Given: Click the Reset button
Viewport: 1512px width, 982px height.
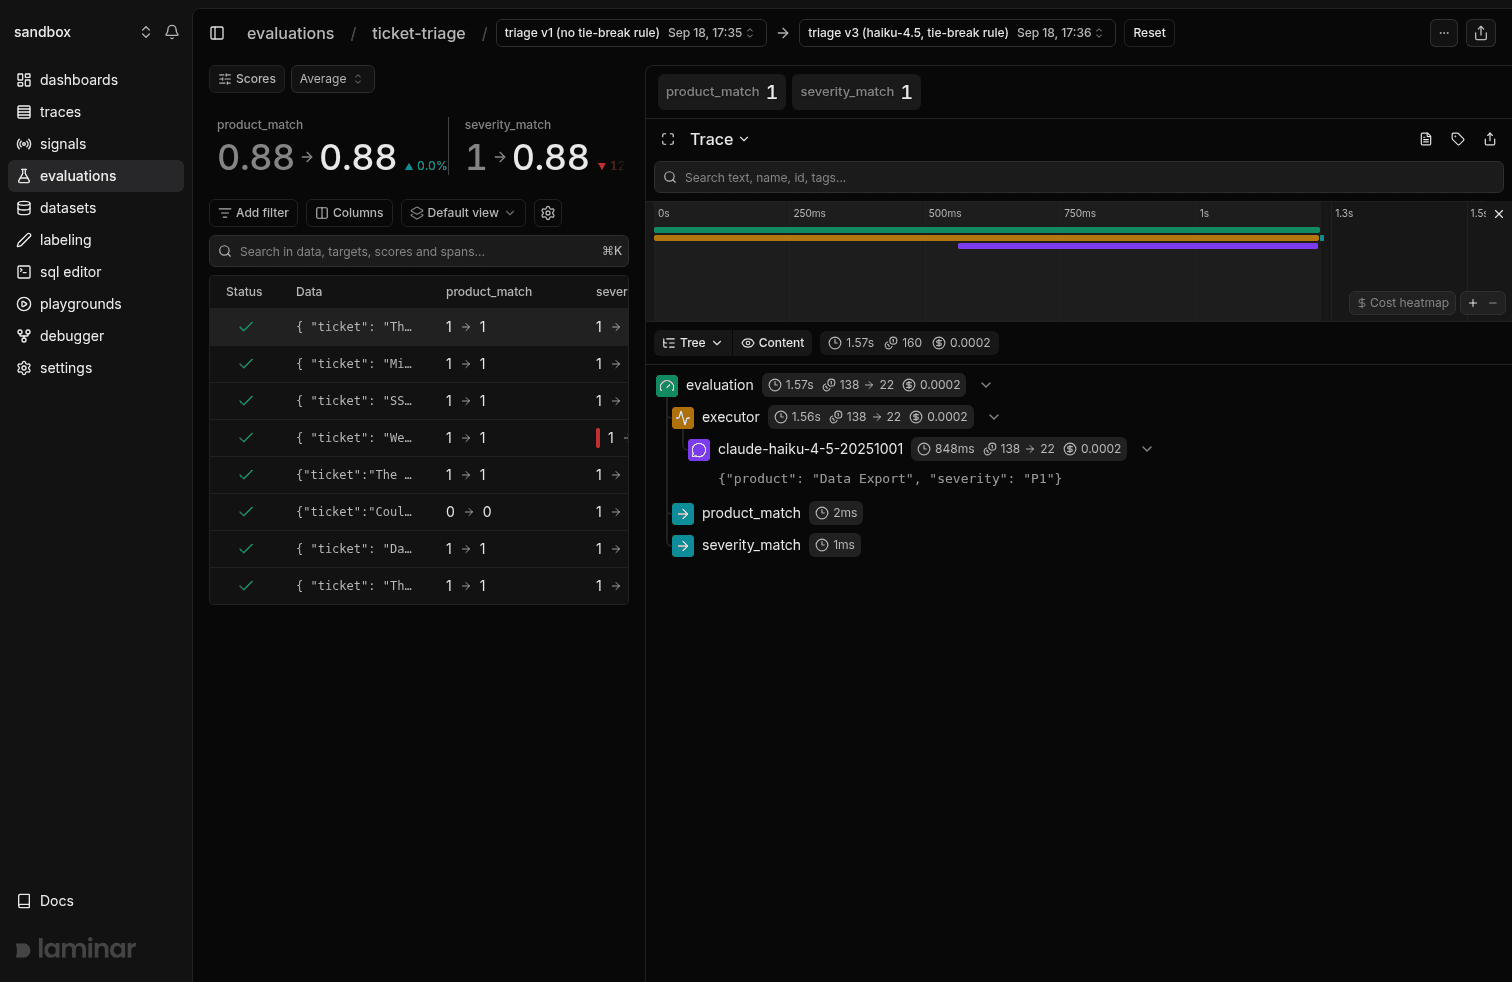Looking at the screenshot, I should point(1149,33).
